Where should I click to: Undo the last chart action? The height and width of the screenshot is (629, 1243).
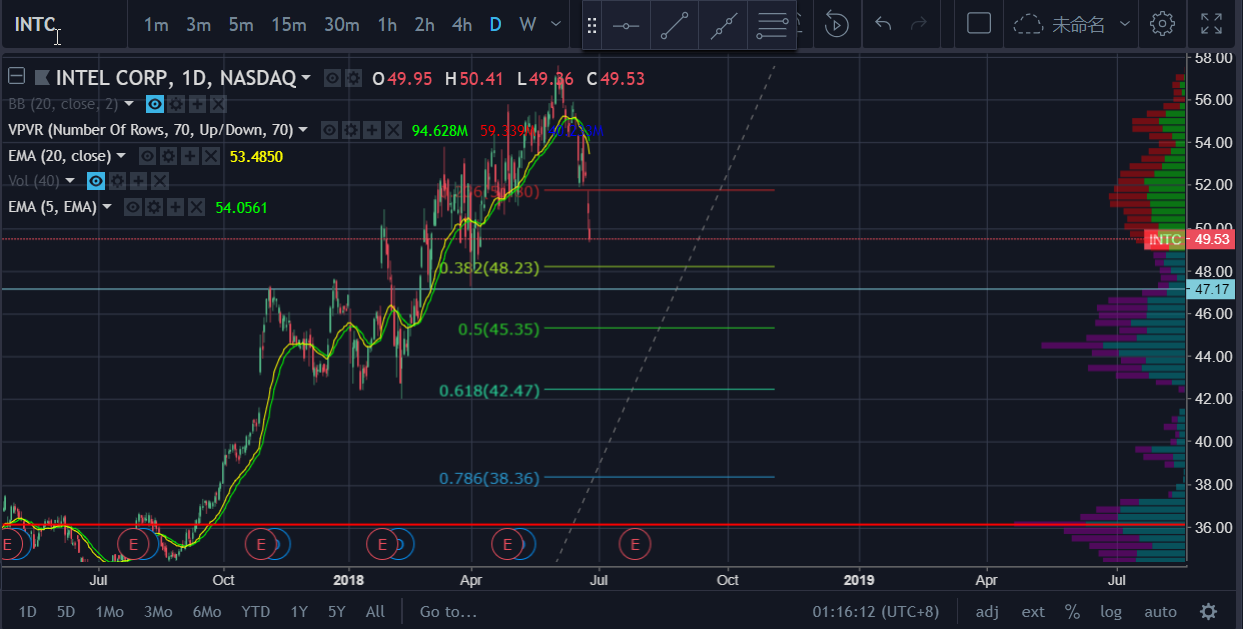(882, 24)
